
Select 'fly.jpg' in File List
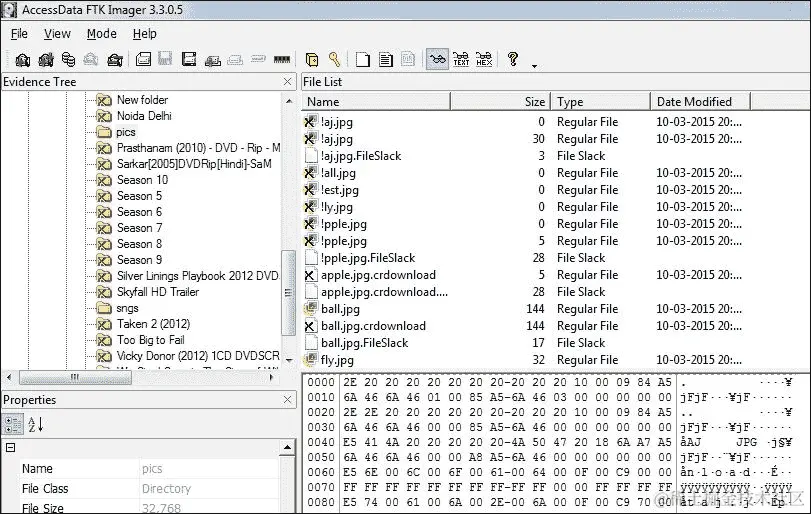pos(337,360)
